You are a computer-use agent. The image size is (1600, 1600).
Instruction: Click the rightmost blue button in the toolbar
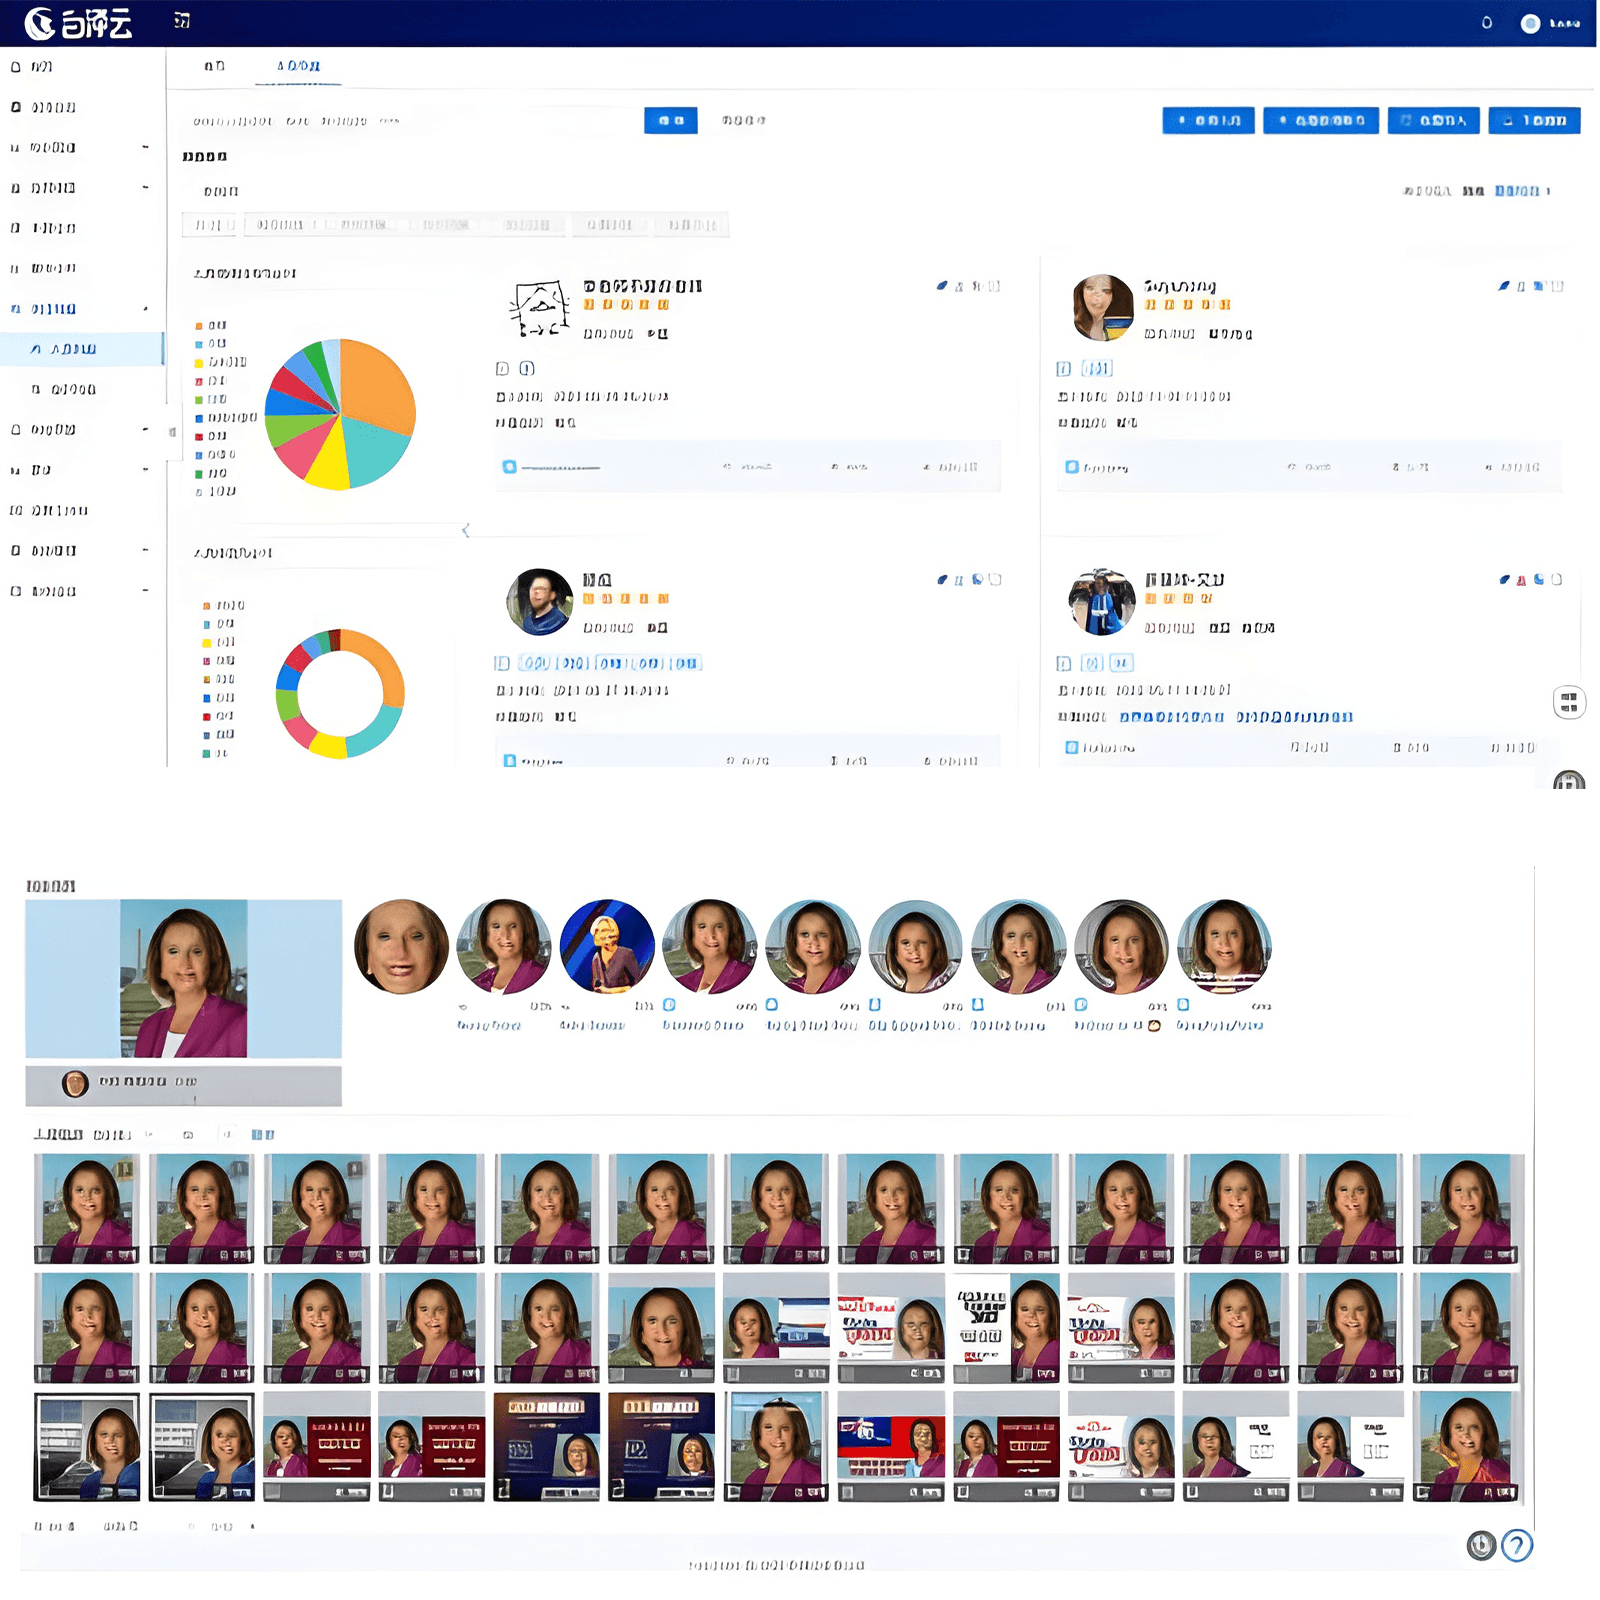[x=1534, y=120]
